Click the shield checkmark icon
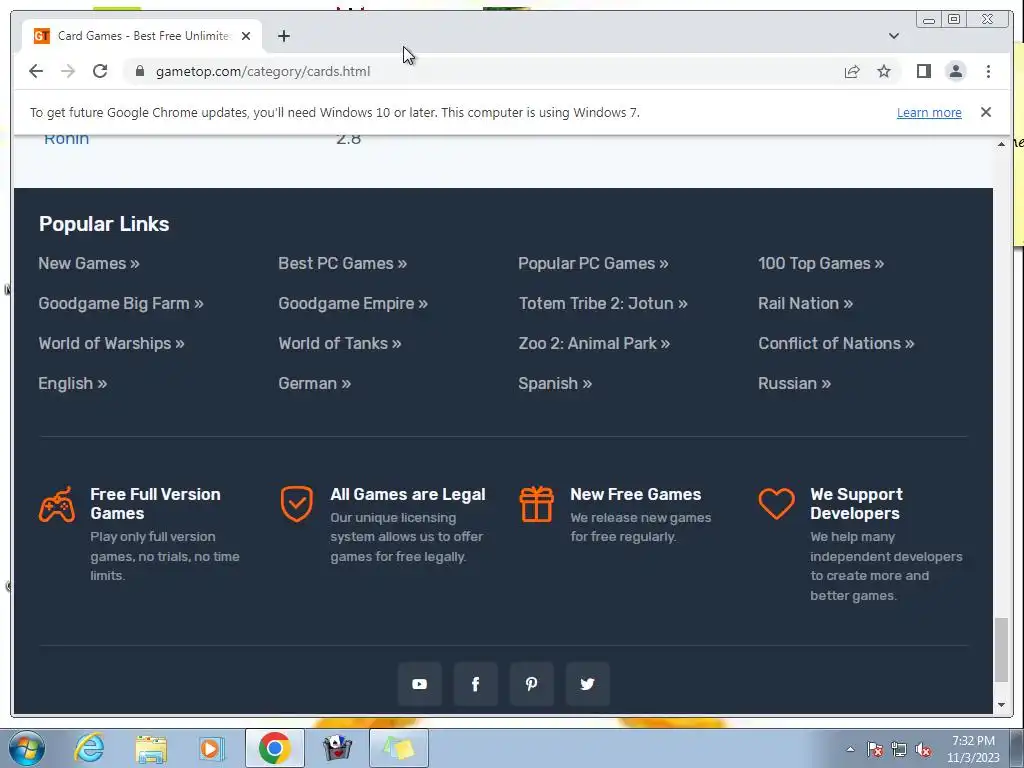 click(296, 504)
